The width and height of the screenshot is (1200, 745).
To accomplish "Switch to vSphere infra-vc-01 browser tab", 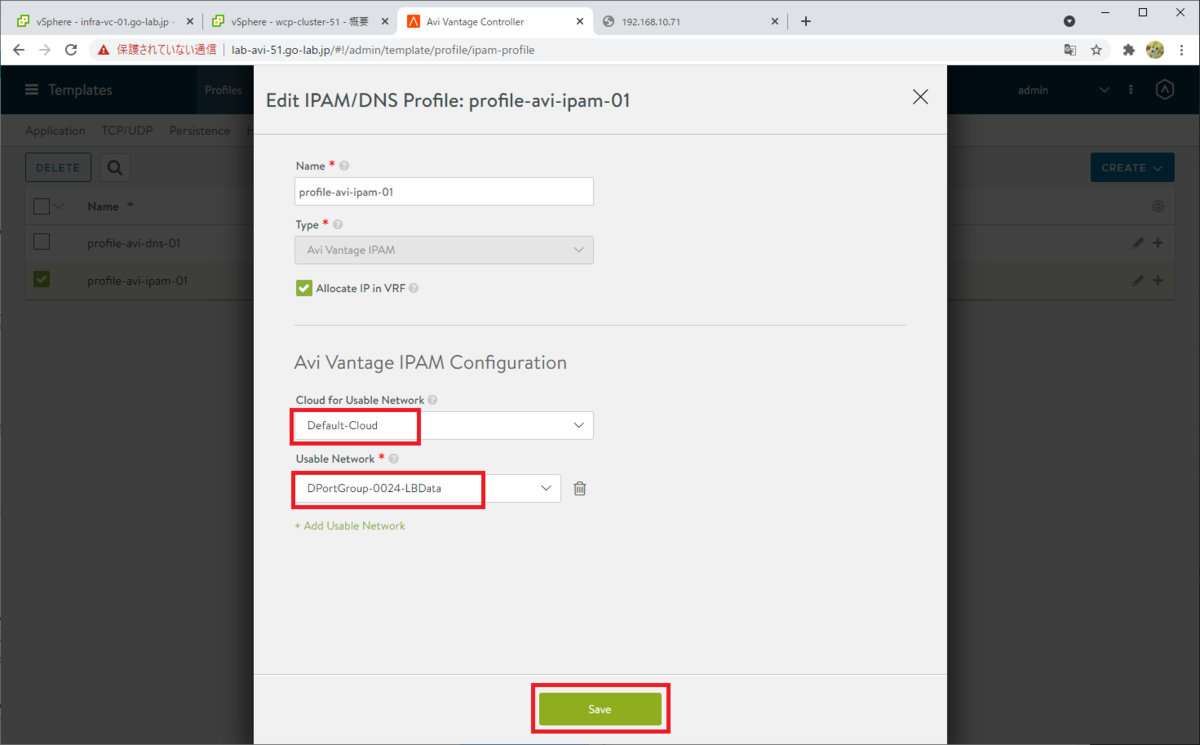I will 104,21.
